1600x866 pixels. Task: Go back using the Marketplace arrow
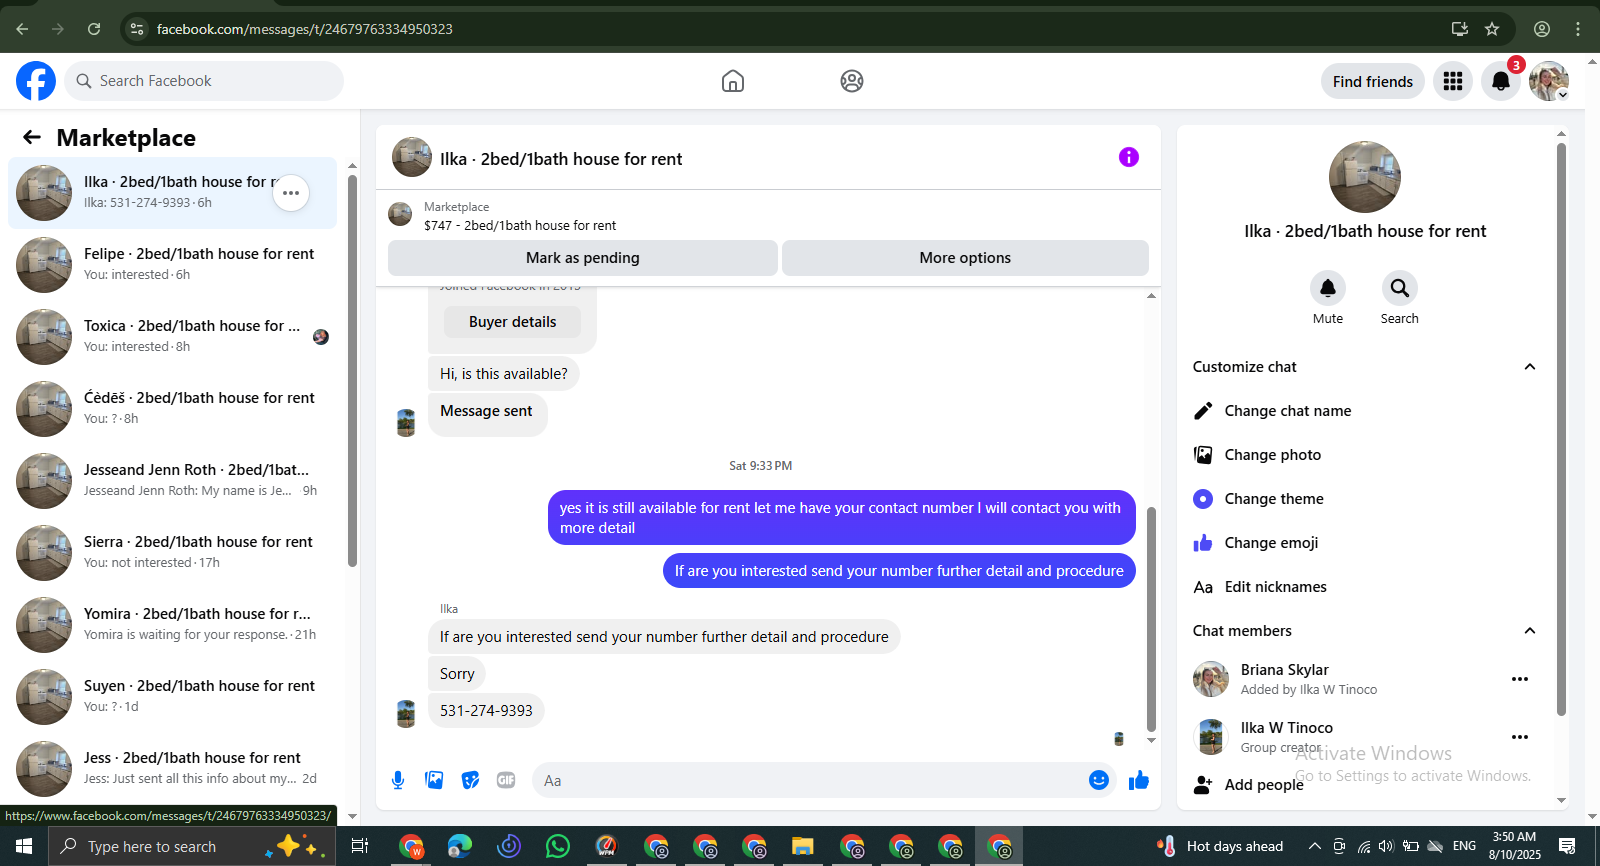32,137
